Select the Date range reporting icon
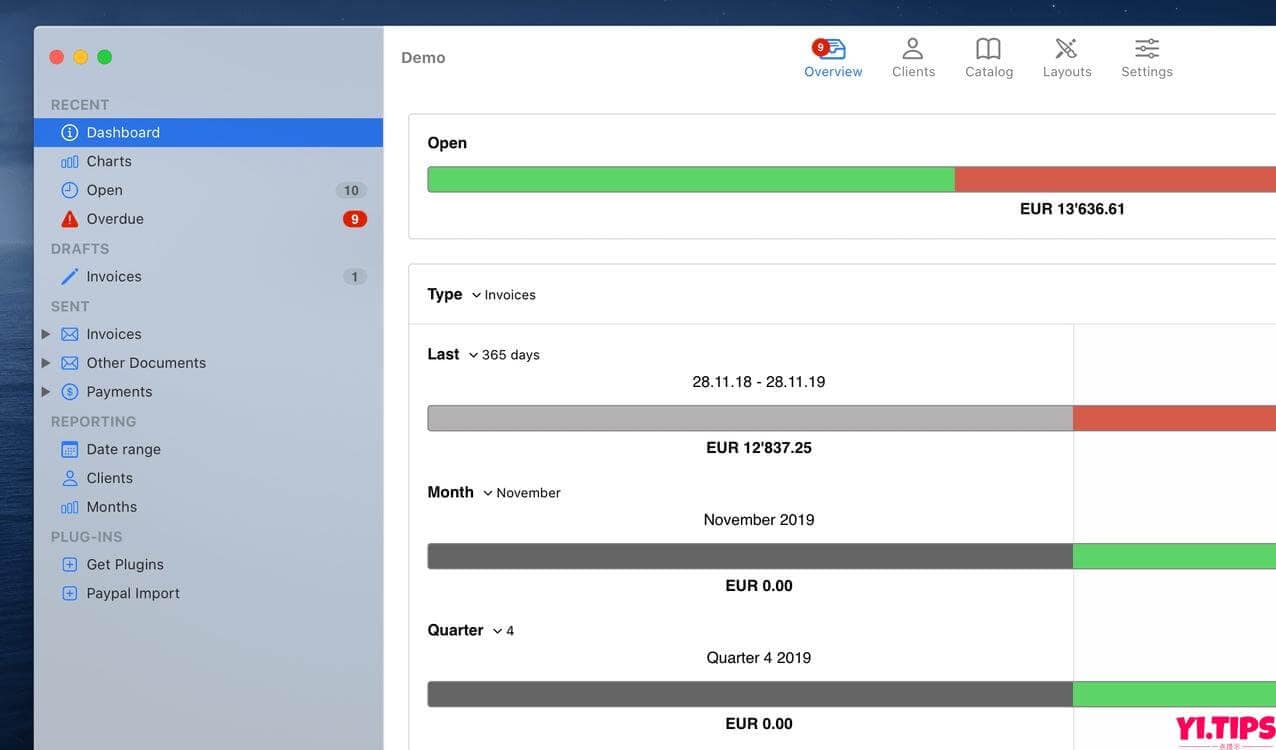The image size is (1276, 750). coord(123,449)
